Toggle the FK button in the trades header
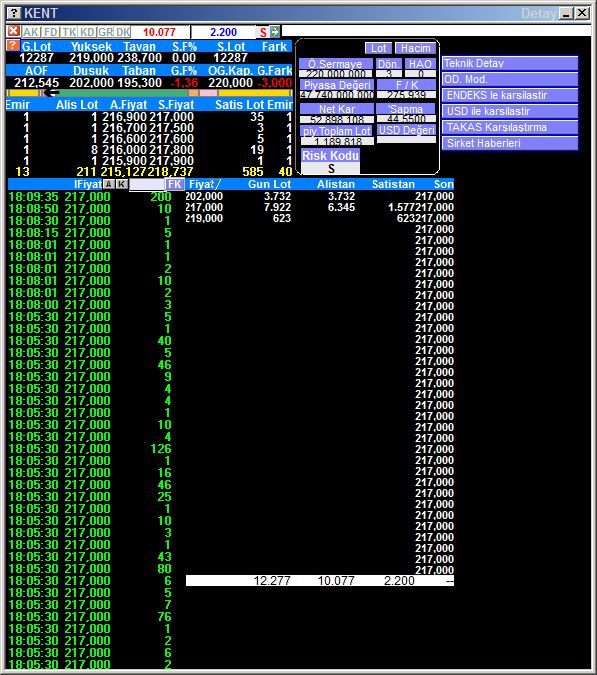The height and width of the screenshot is (675, 597). tap(175, 184)
